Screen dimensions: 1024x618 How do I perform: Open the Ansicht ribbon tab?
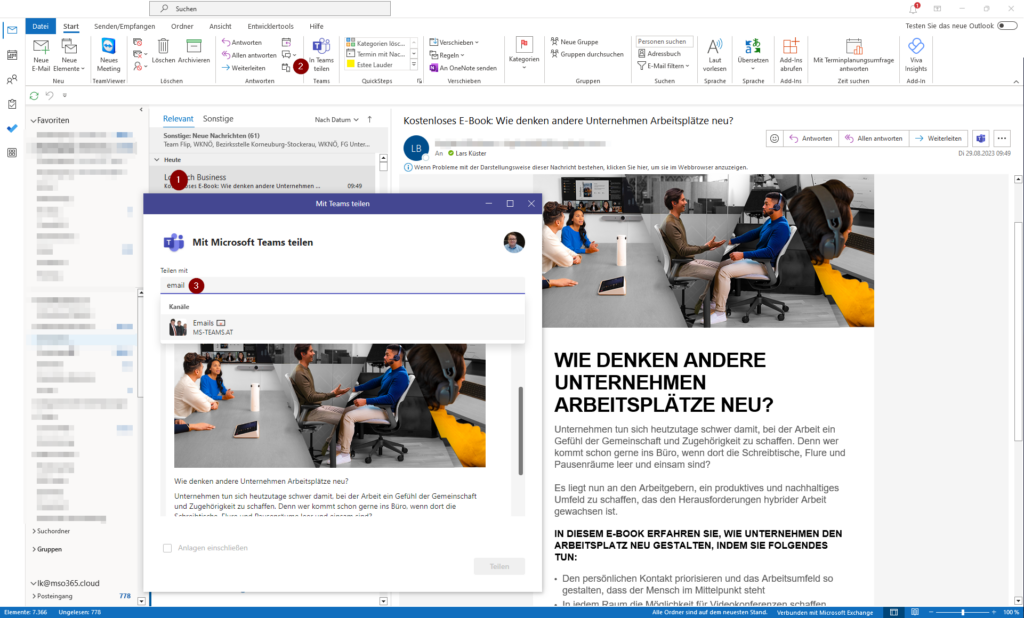click(x=220, y=26)
